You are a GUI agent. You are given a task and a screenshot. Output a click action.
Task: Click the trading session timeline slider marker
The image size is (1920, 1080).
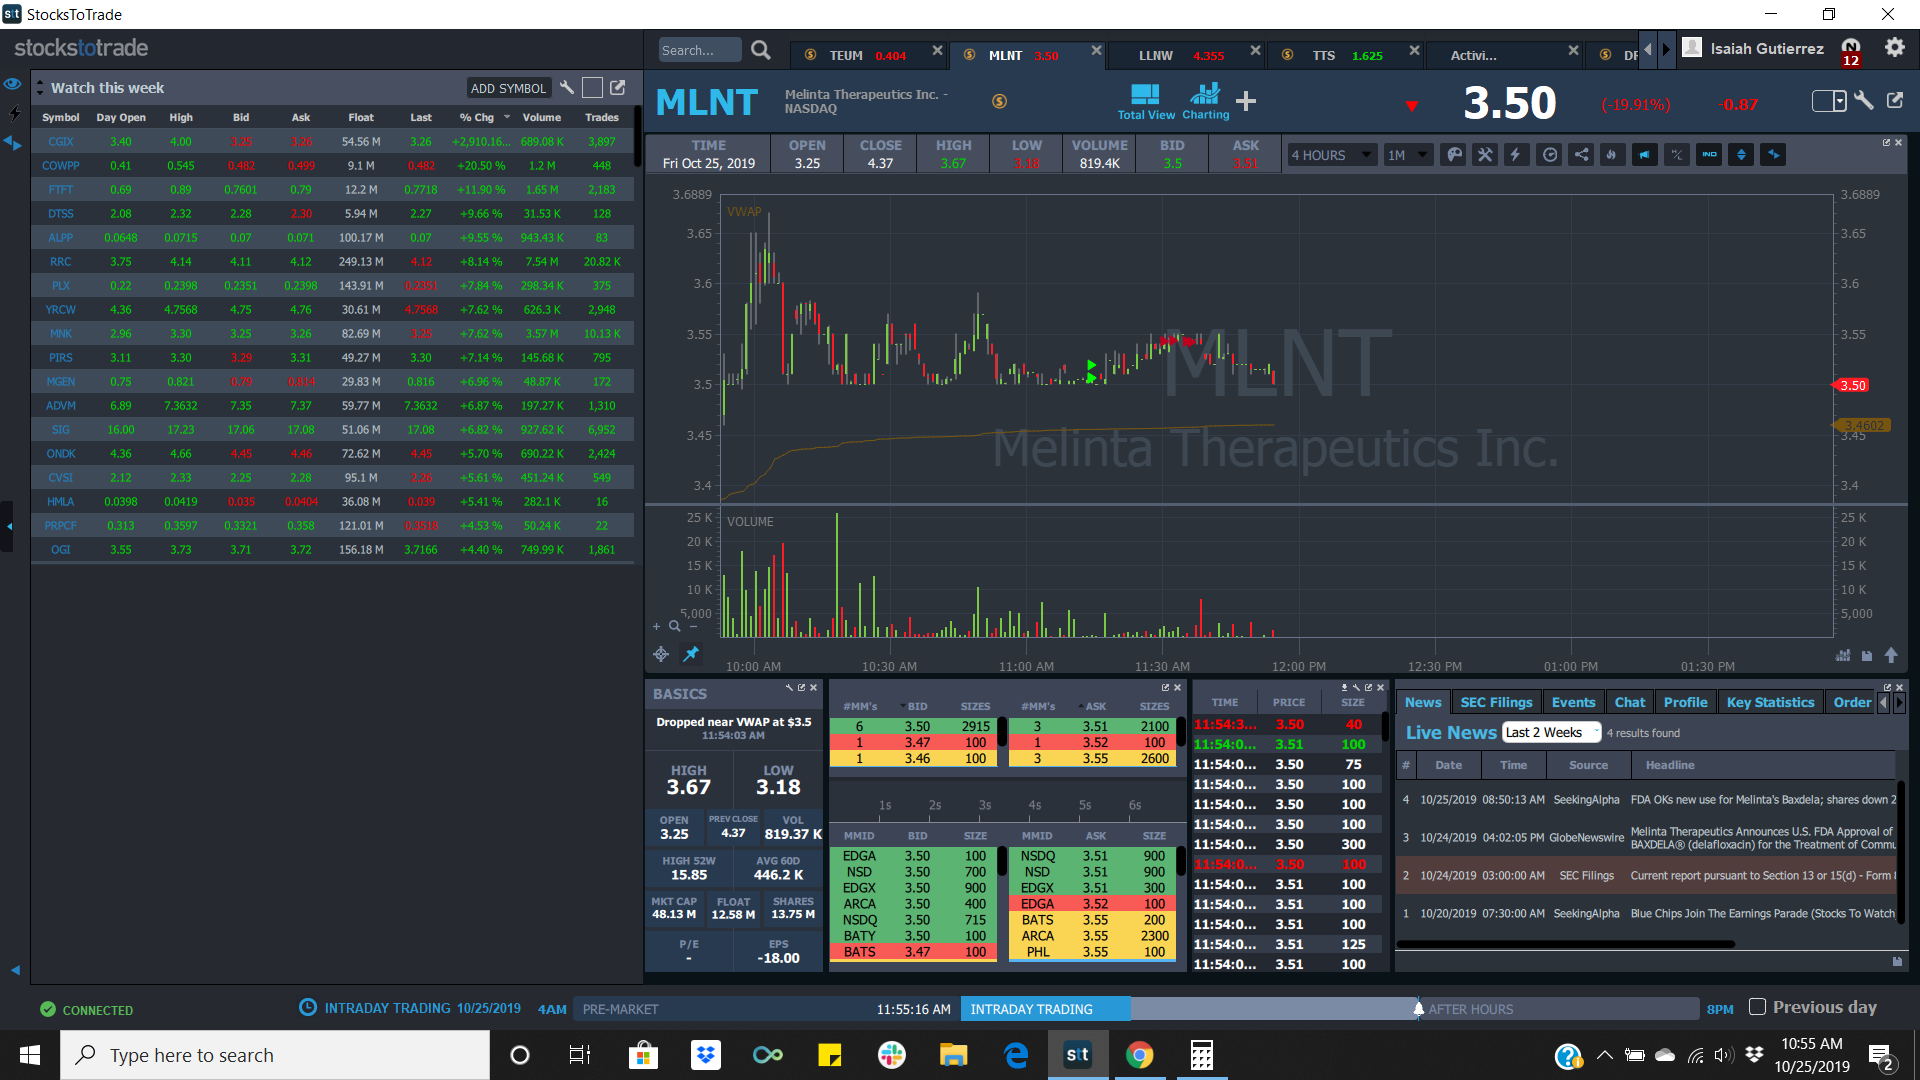(x=1418, y=1008)
